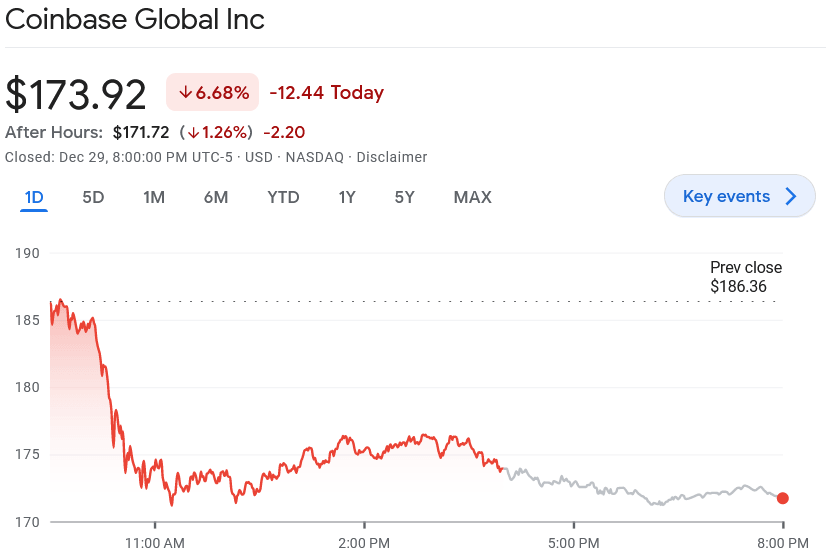Show the 6M chart view

tap(216, 197)
